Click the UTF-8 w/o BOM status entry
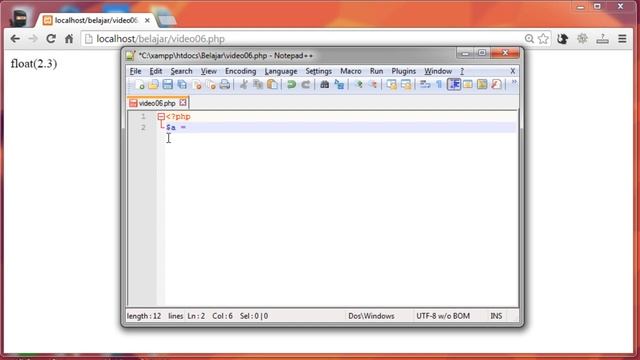 click(443, 316)
